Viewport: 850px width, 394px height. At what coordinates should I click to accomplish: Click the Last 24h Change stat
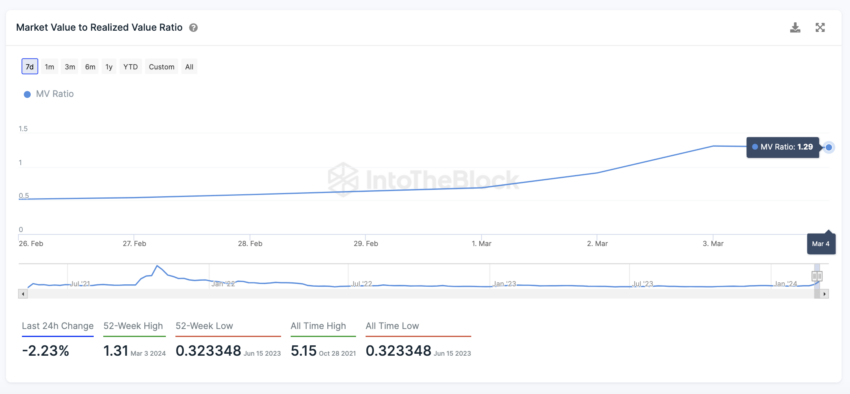57,340
